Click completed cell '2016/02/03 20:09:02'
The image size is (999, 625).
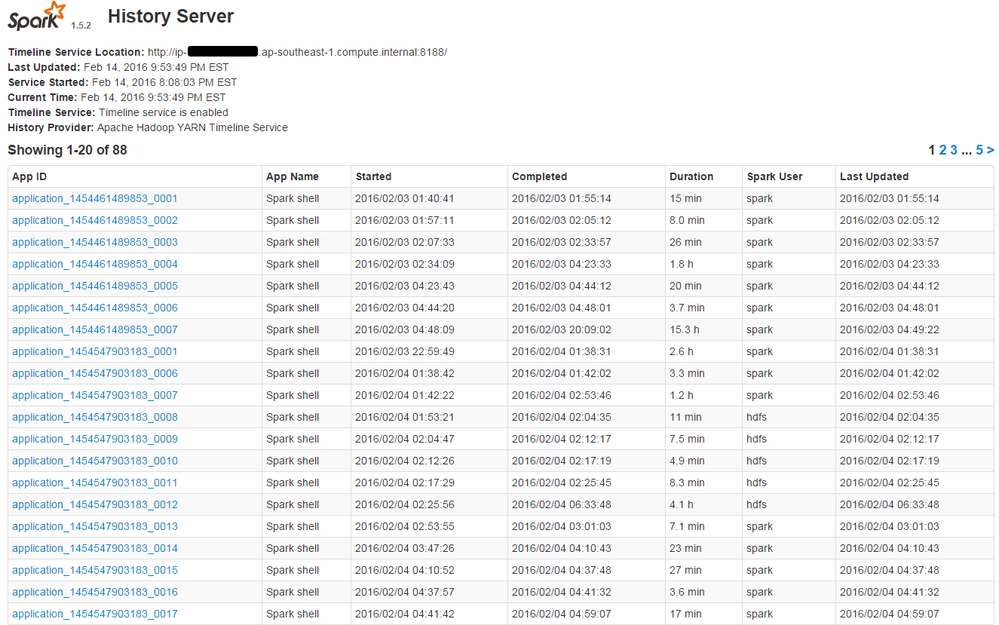coord(561,329)
